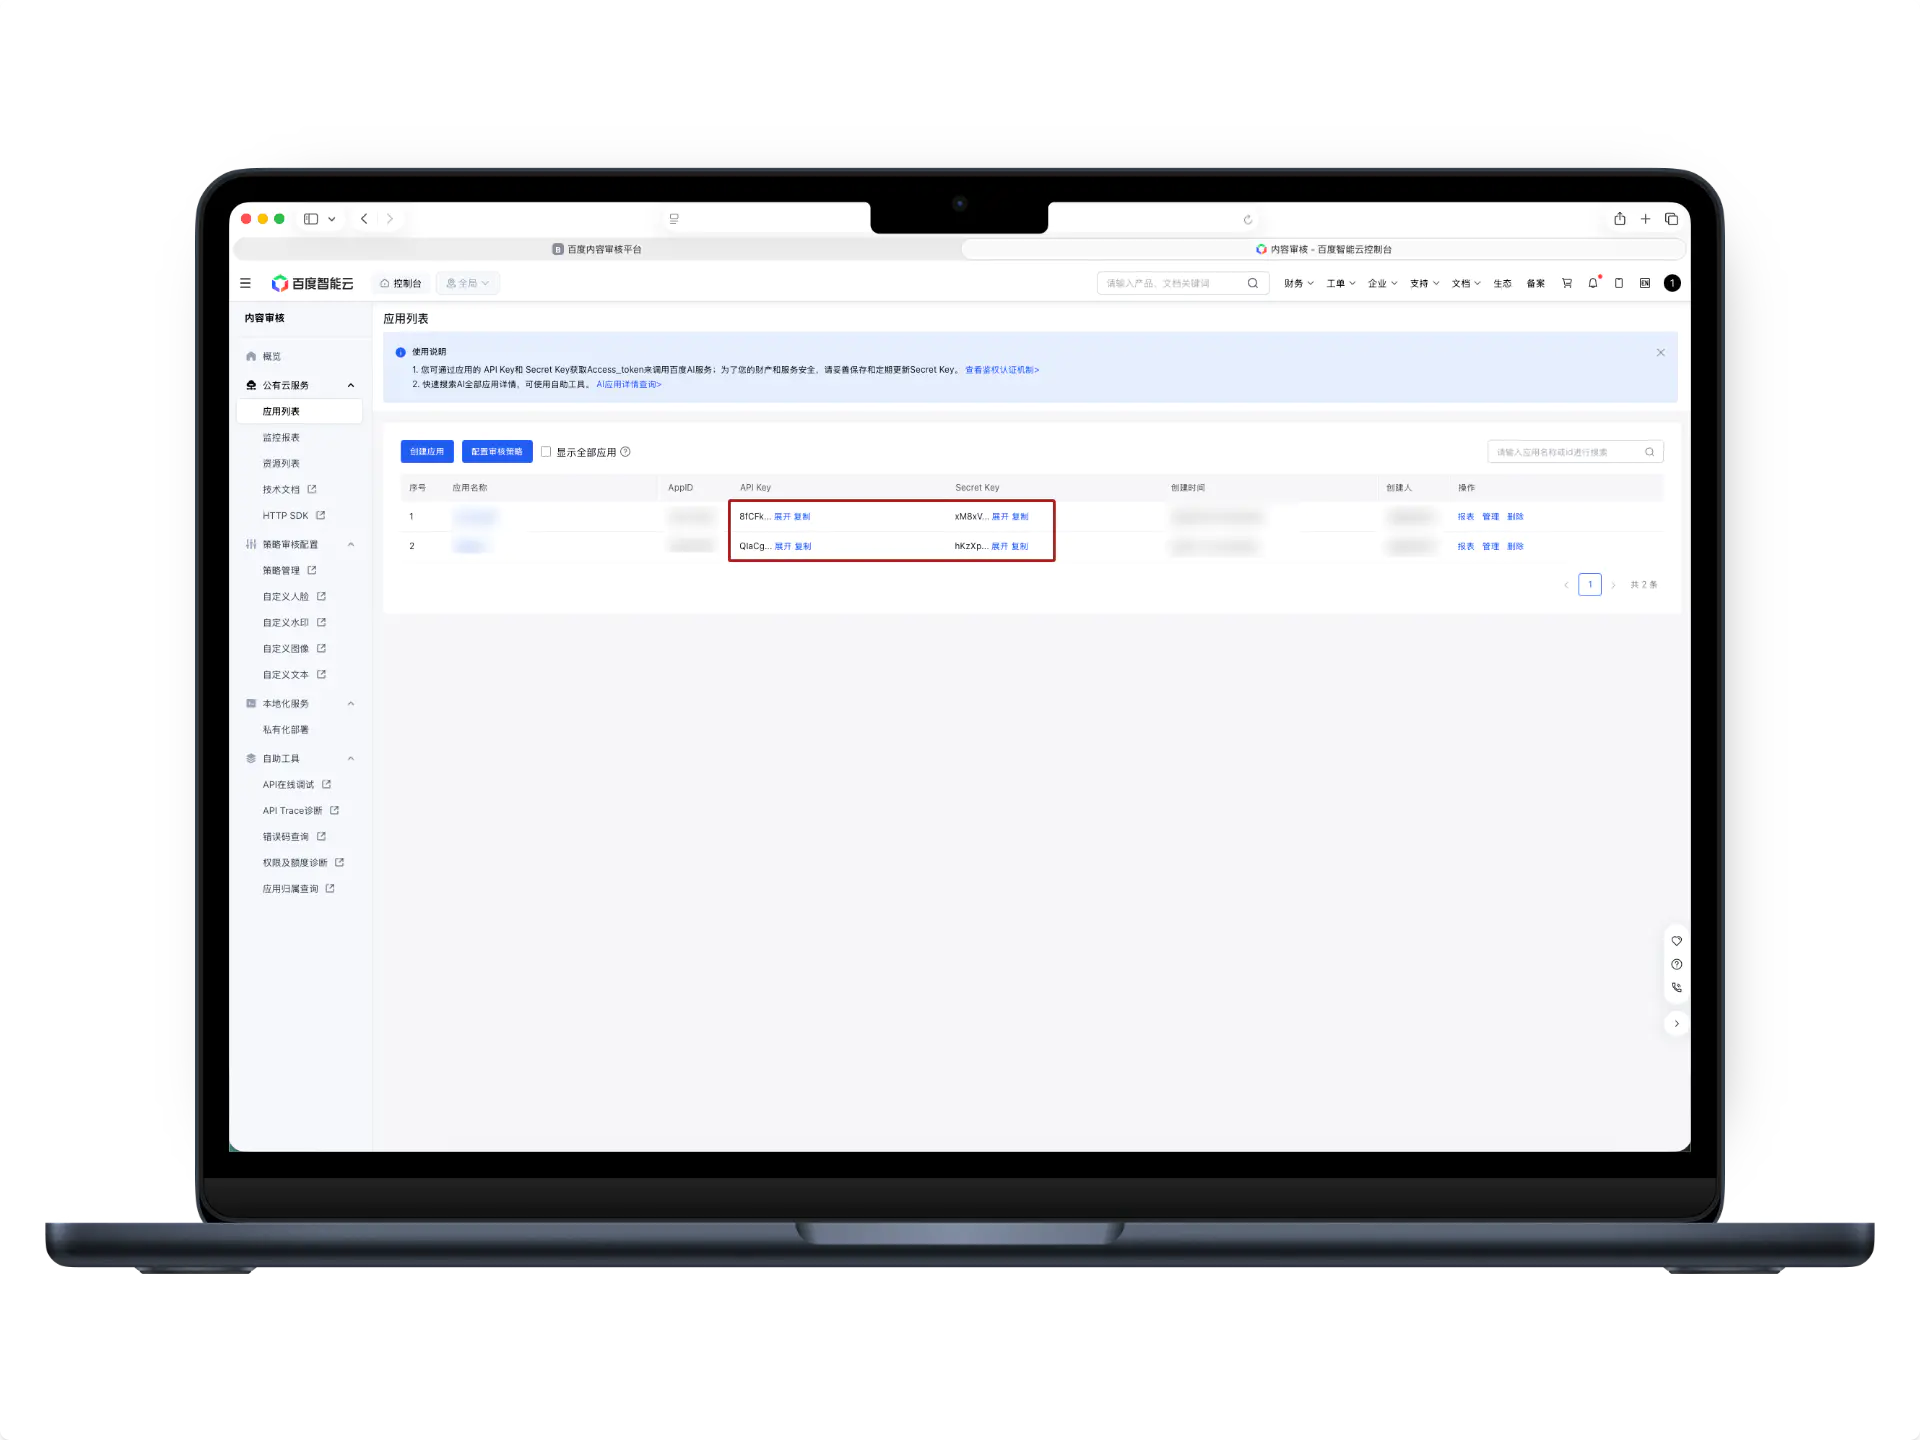Image resolution: width=1920 pixels, height=1440 pixels.
Task: Open the 全局 region dropdown
Action: tap(468, 283)
